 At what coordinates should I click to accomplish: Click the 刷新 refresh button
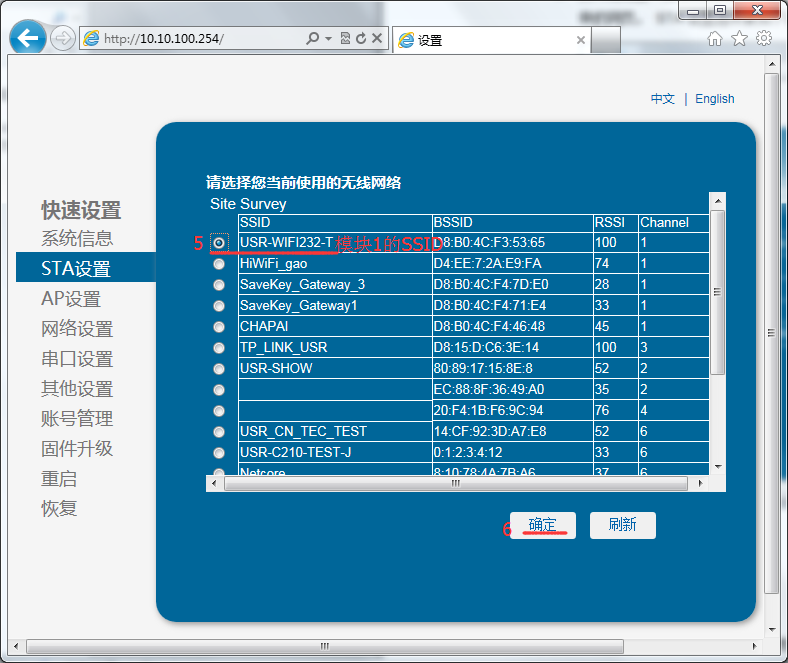622,525
